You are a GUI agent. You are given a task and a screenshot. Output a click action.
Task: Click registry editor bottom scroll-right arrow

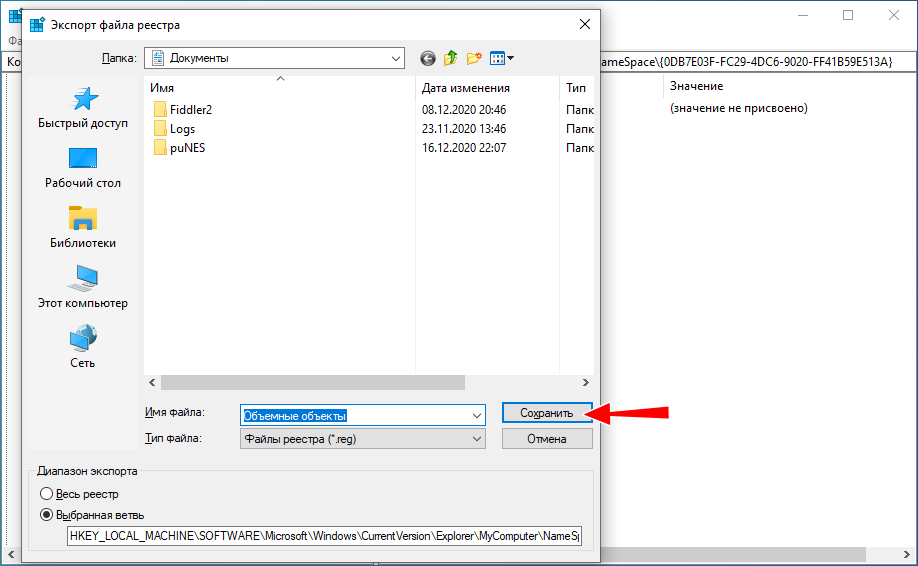click(907, 554)
